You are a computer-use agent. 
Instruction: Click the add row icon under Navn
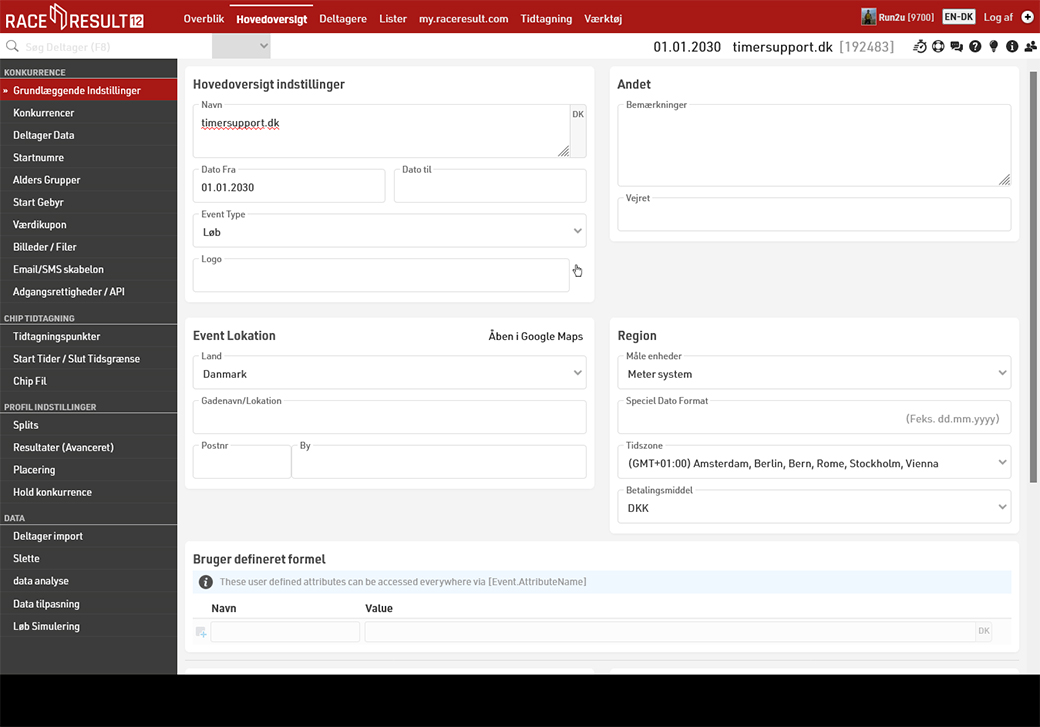(201, 632)
